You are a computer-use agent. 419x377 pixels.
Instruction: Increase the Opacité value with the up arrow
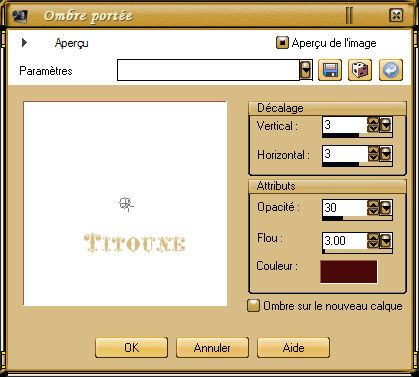click(x=373, y=205)
